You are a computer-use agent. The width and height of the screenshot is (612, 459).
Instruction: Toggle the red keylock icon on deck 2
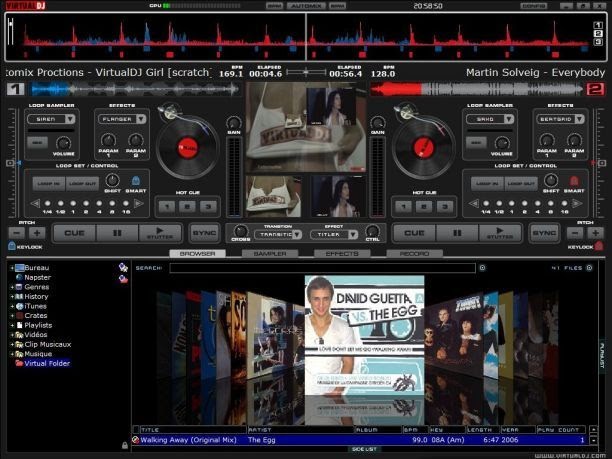tap(599, 246)
